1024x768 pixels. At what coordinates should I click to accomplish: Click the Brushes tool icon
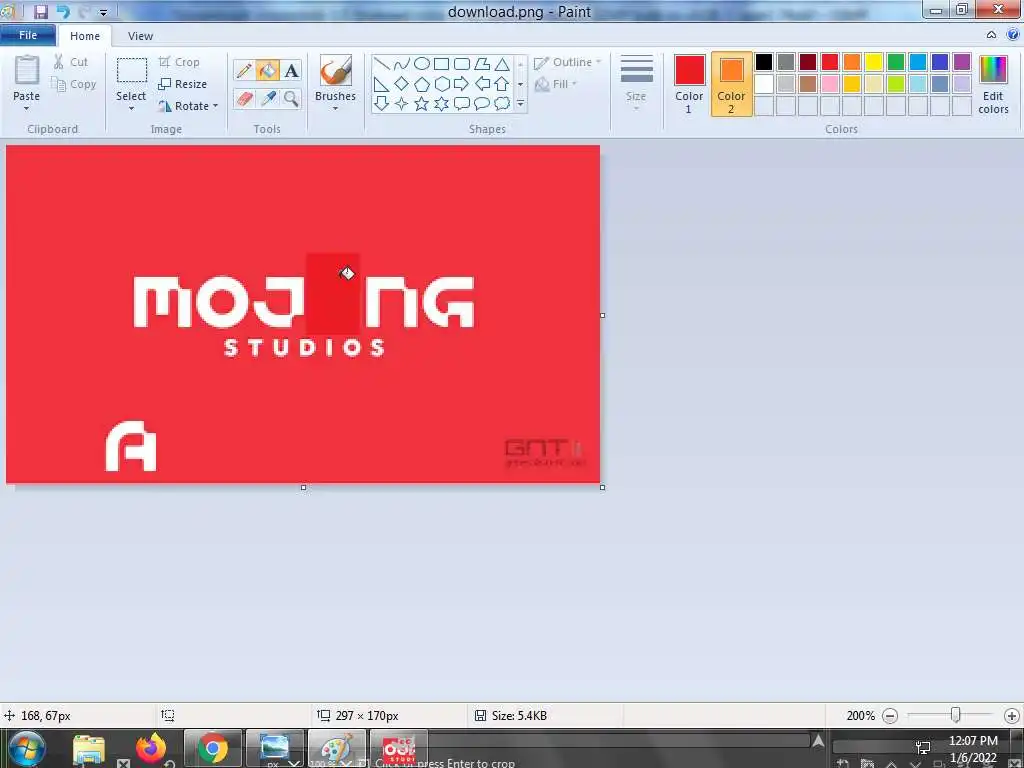point(336,70)
